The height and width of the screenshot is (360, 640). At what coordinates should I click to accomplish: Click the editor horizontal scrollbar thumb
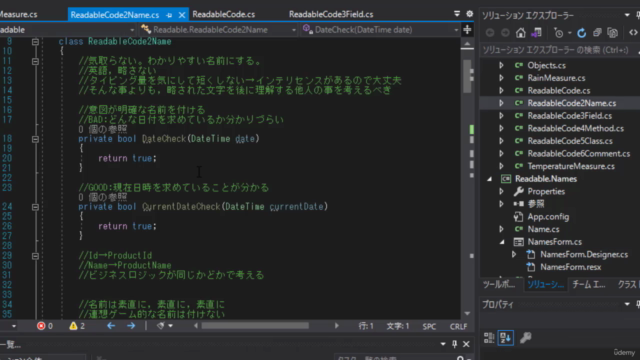pyautogui.click(x=255, y=326)
